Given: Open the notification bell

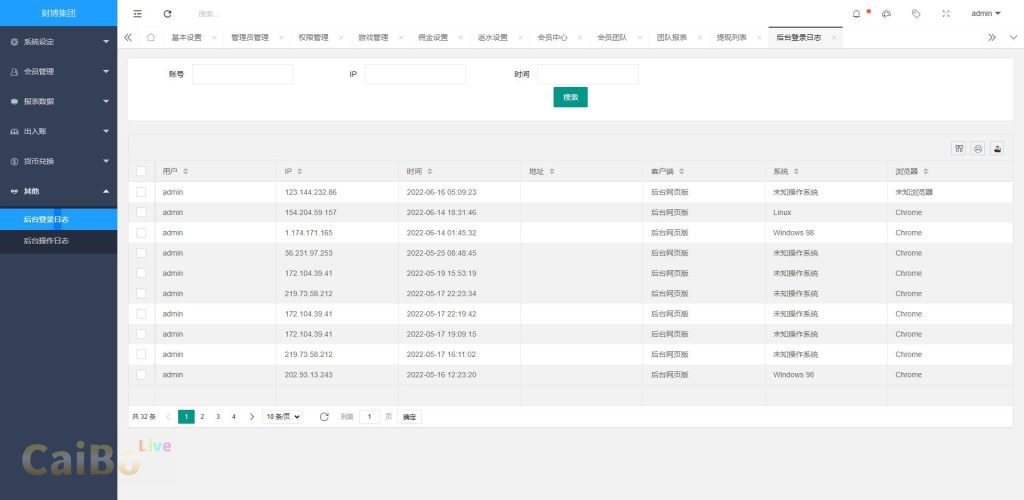Looking at the screenshot, I should 856,13.
